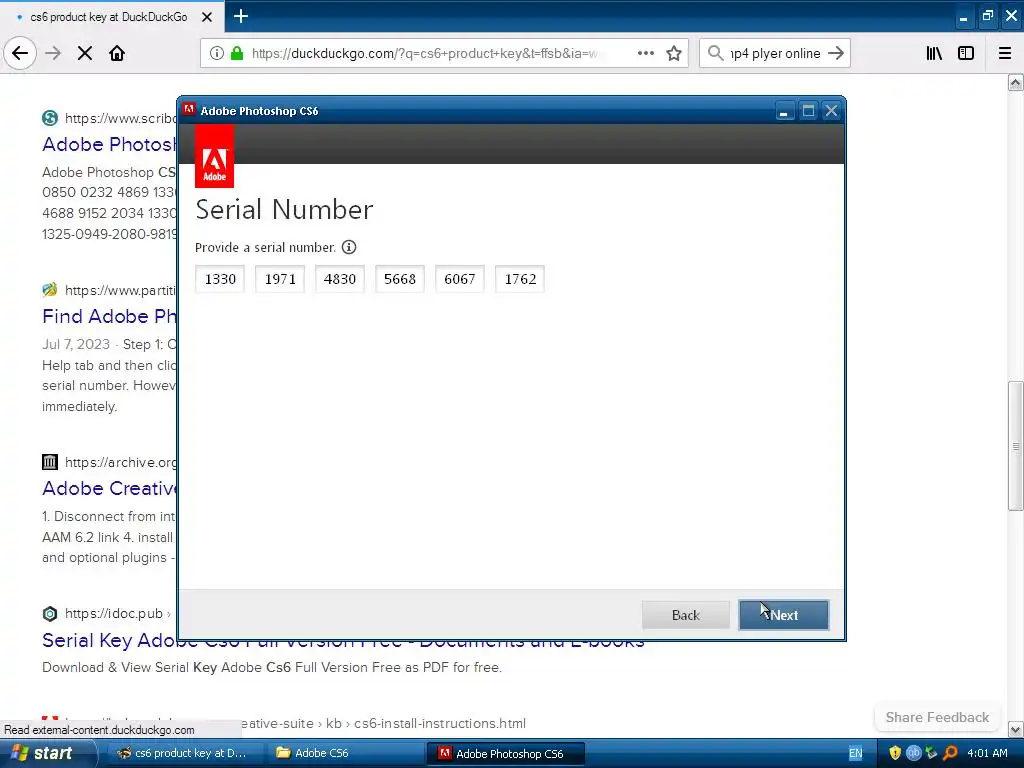The height and width of the screenshot is (768, 1024).
Task: Click the 'https://archive.org' result URL text
Action: coord(121,462)
